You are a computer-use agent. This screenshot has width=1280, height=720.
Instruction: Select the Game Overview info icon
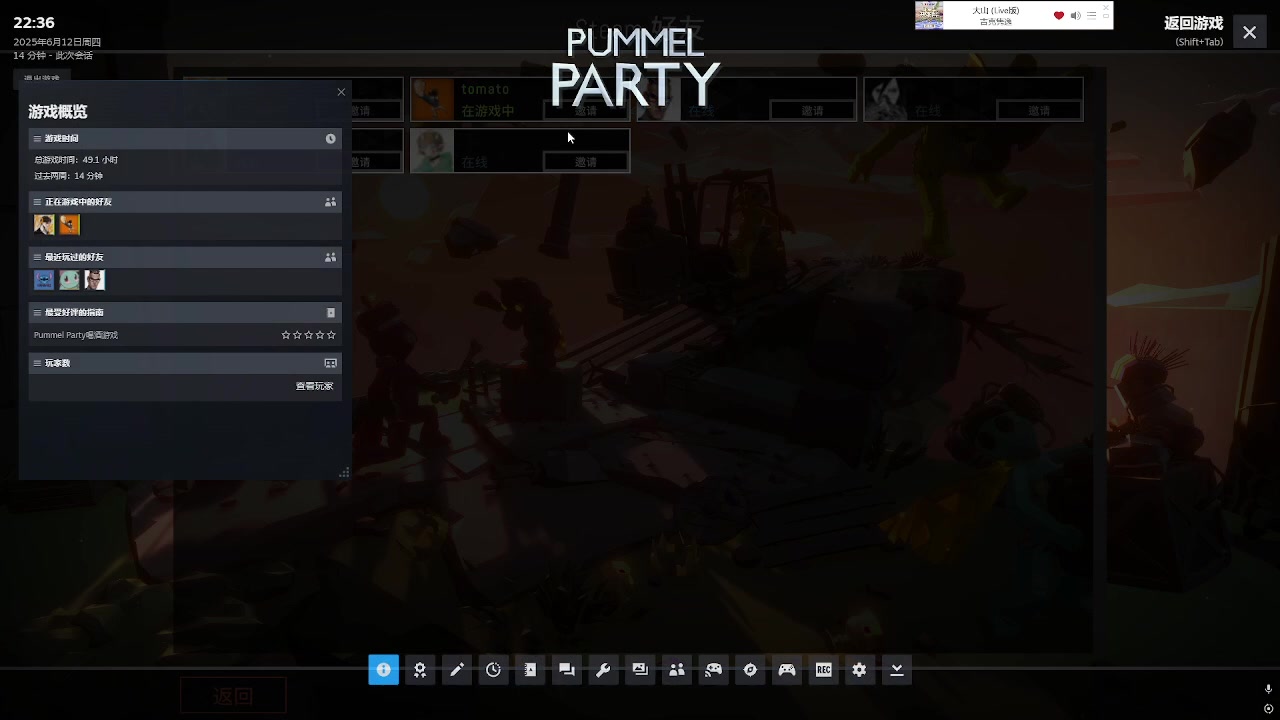pos(383,670)
